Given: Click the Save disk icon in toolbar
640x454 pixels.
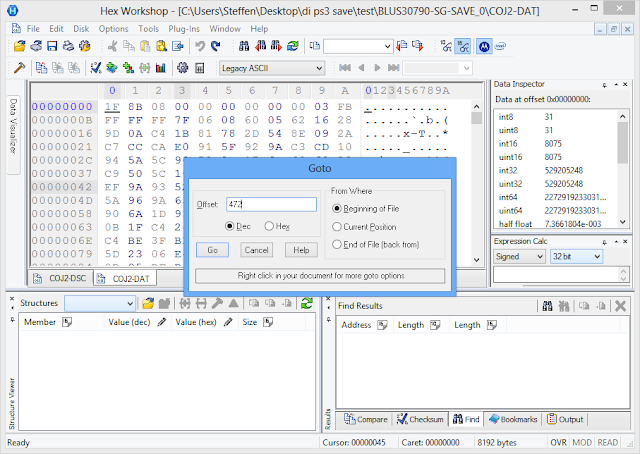Looking at the screenshot, I should pyautogui.click(x=51, y=46).
